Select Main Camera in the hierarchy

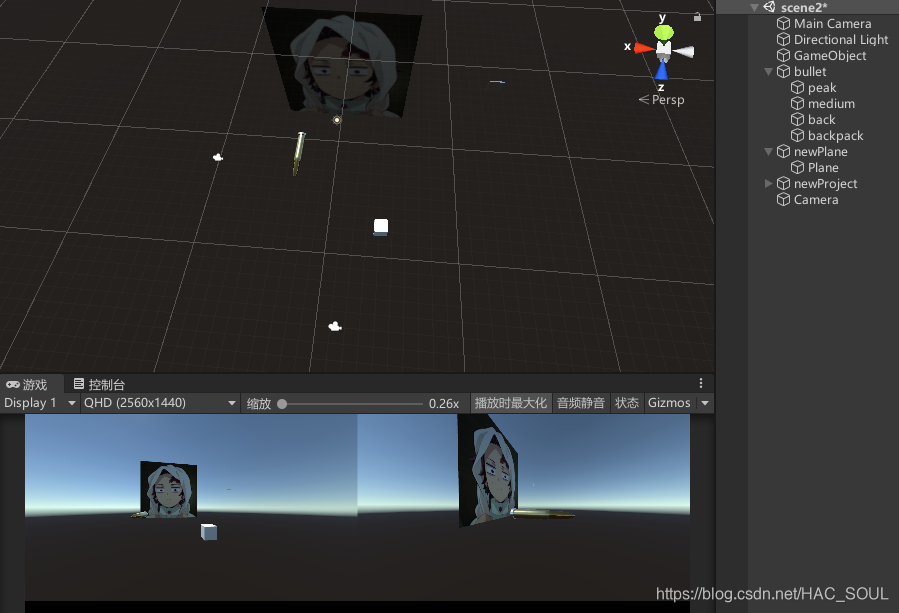832,24
